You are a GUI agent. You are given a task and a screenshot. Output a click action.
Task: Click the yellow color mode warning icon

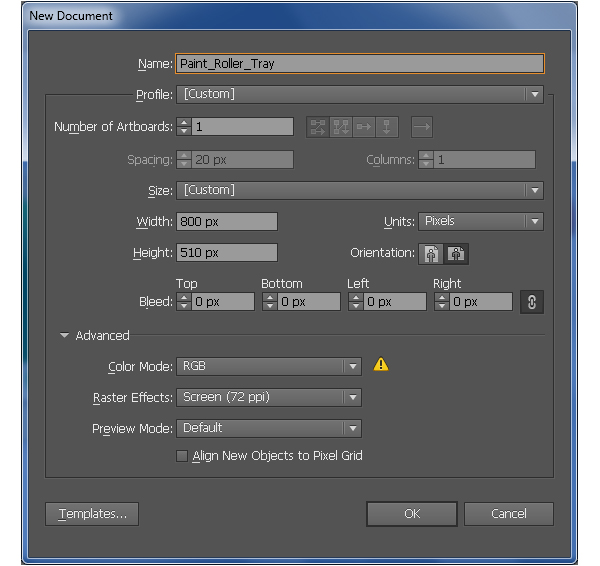pyautogui.click(x=381, y=364)
